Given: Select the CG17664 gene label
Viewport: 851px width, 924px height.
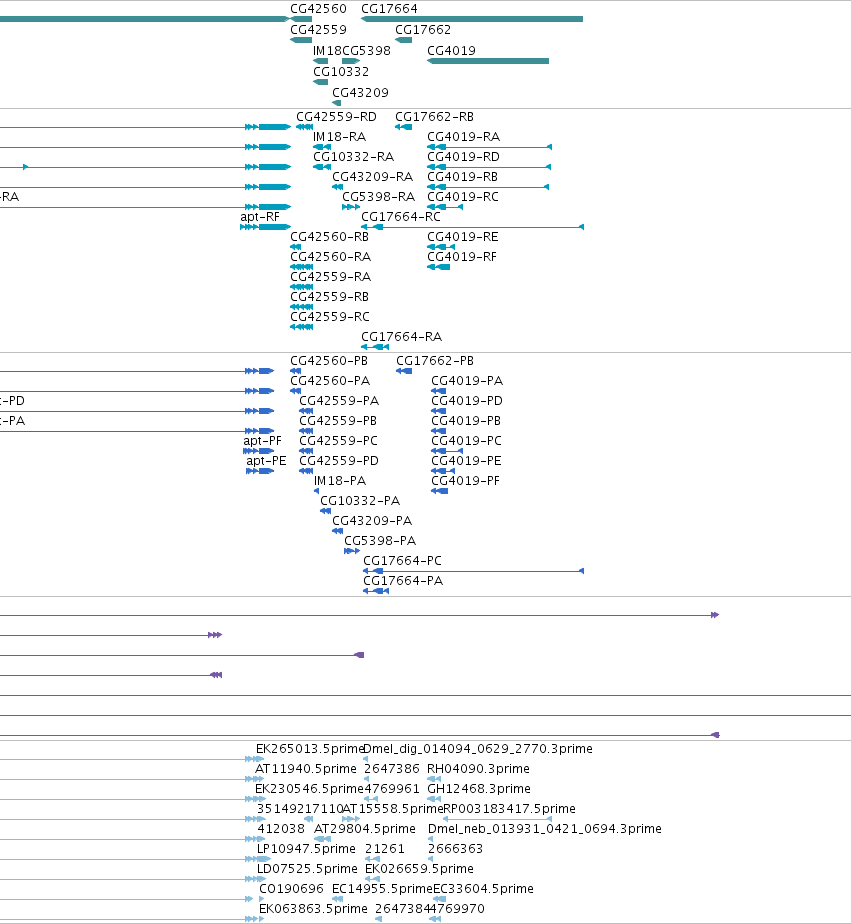Looking at the screenshot, I should click(389, 9).
